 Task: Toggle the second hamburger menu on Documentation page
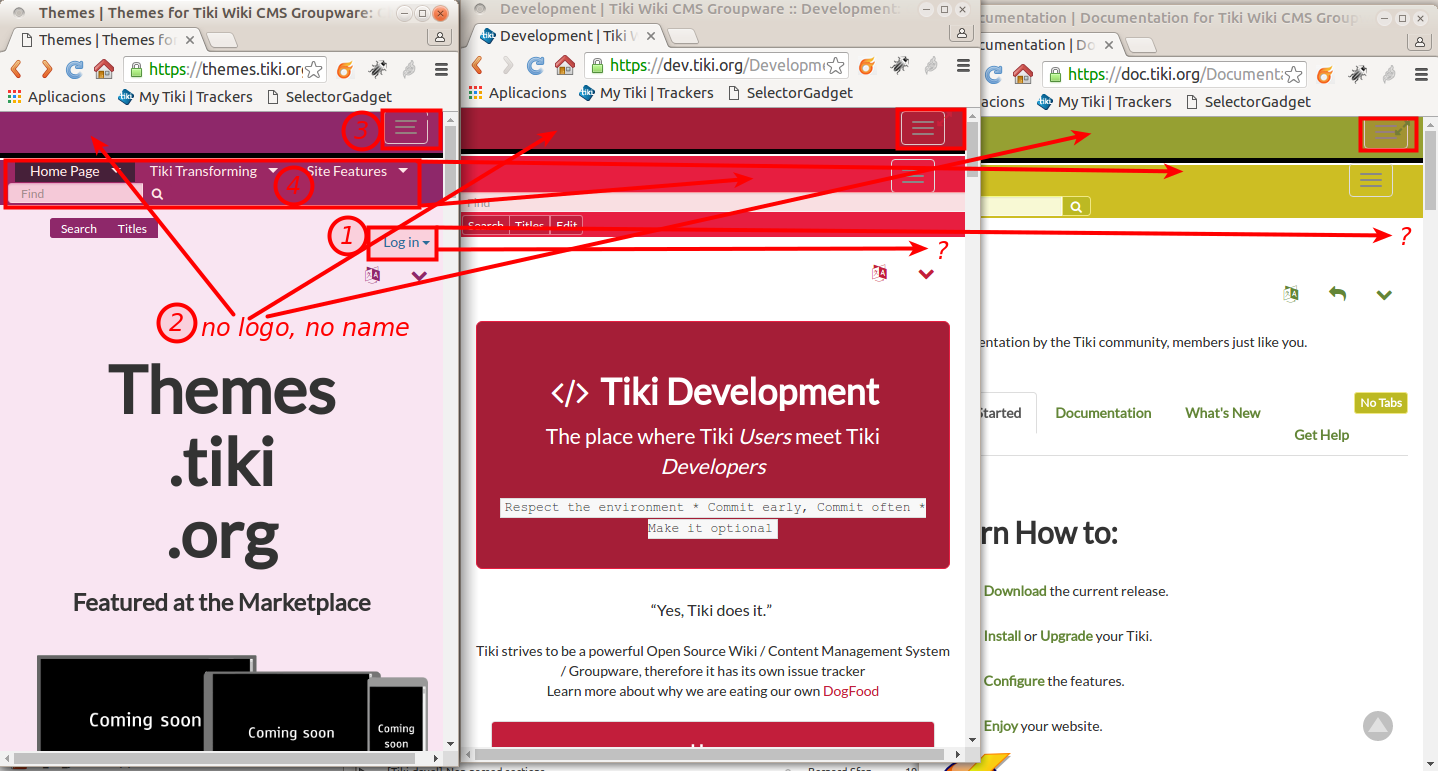pos(1371,180)
